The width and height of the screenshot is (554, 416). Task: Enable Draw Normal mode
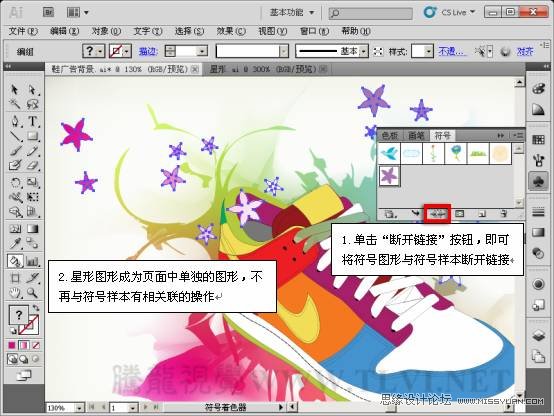(12, 359)
